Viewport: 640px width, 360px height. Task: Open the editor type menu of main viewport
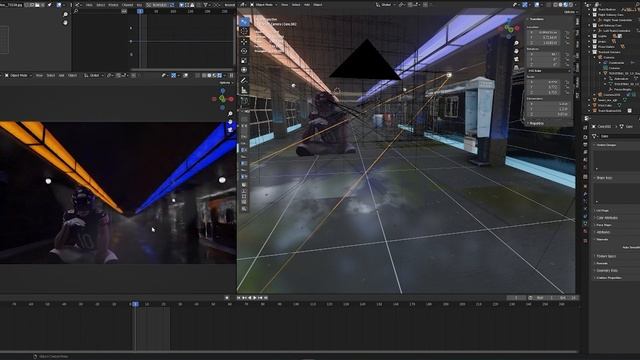pos(244,4)
